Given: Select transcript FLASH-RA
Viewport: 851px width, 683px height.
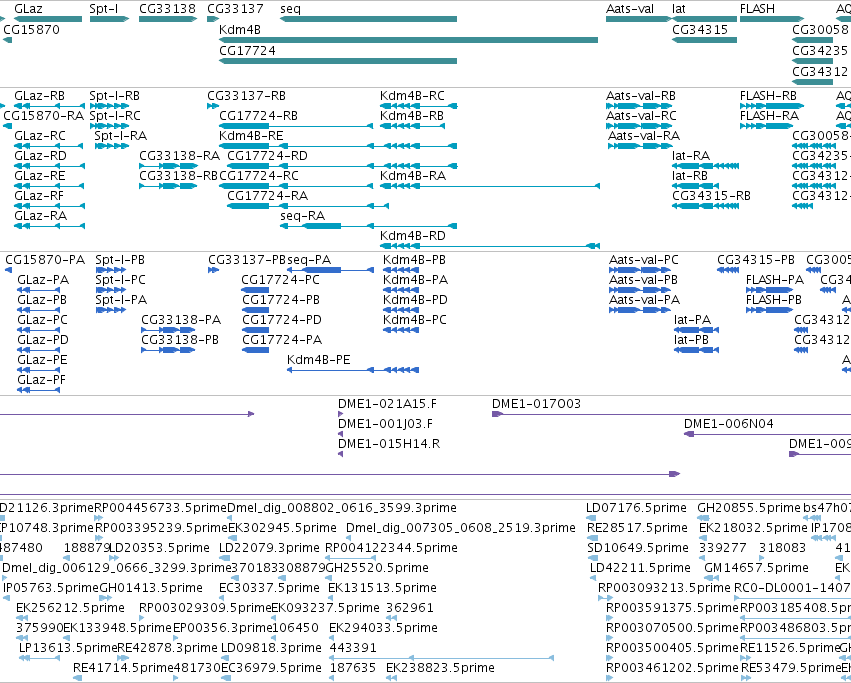Looking at the screenshot, I should tap(766, 126).
